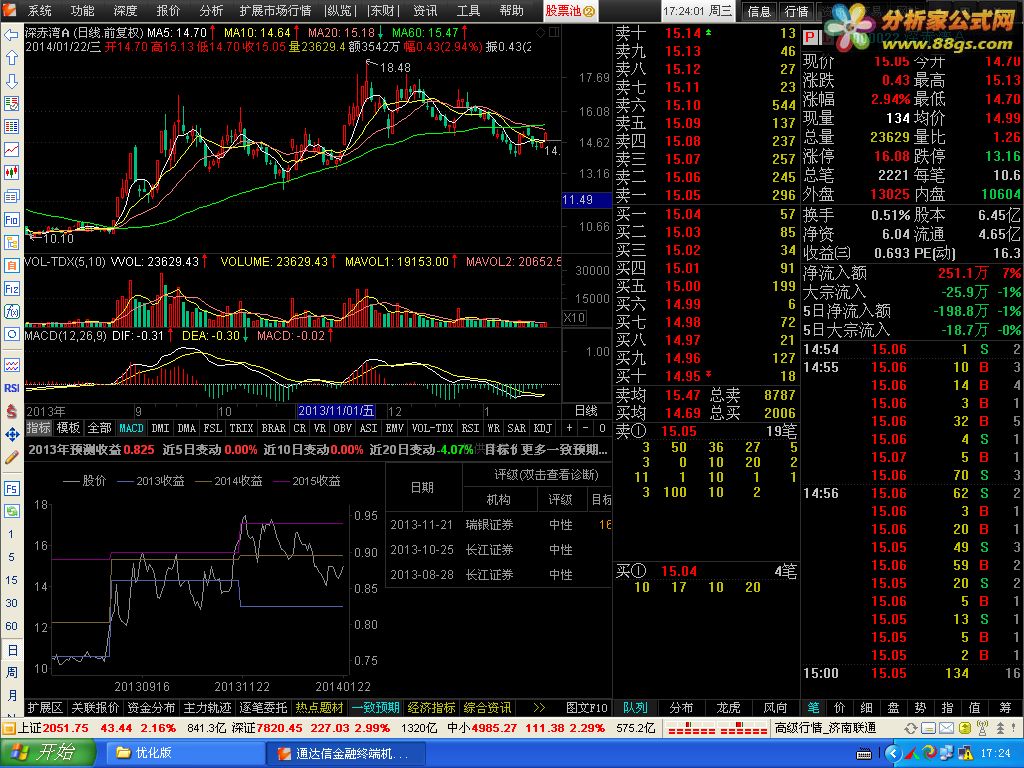
Task: Open the f(x) formula manager icon
Action: click(x=12, y=312)
